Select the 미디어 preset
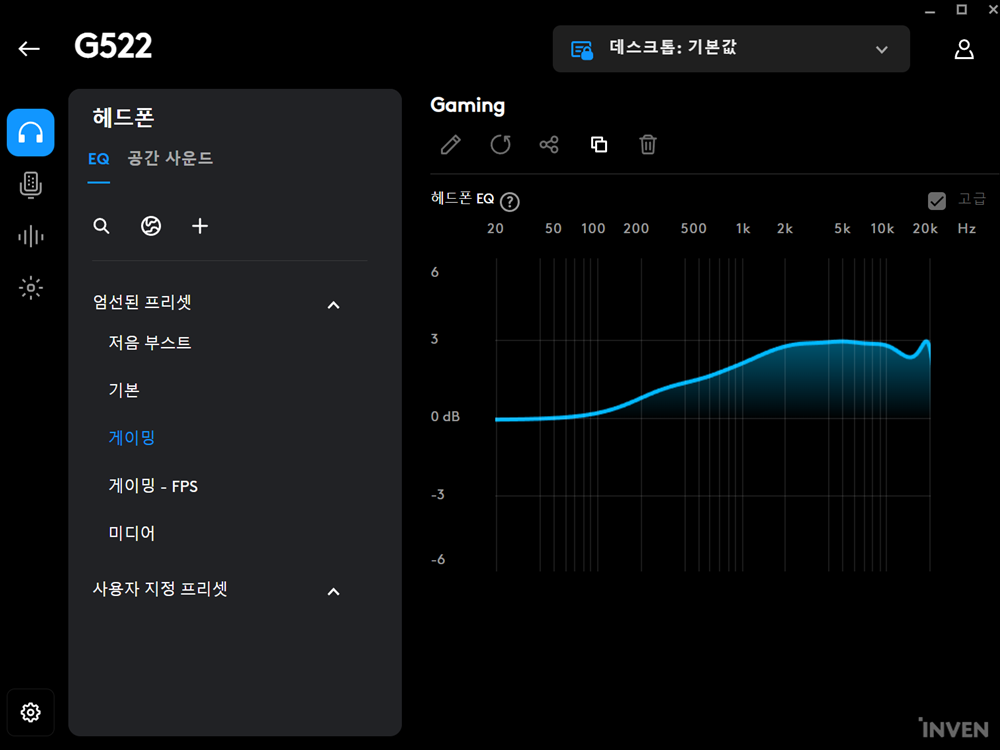 pos(132,533)
